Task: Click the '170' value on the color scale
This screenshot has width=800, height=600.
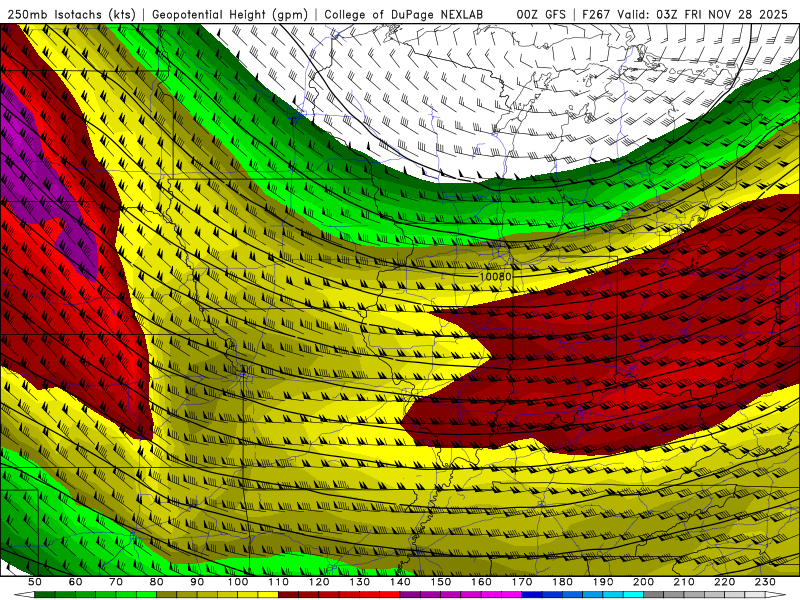Action: point(522,582)
